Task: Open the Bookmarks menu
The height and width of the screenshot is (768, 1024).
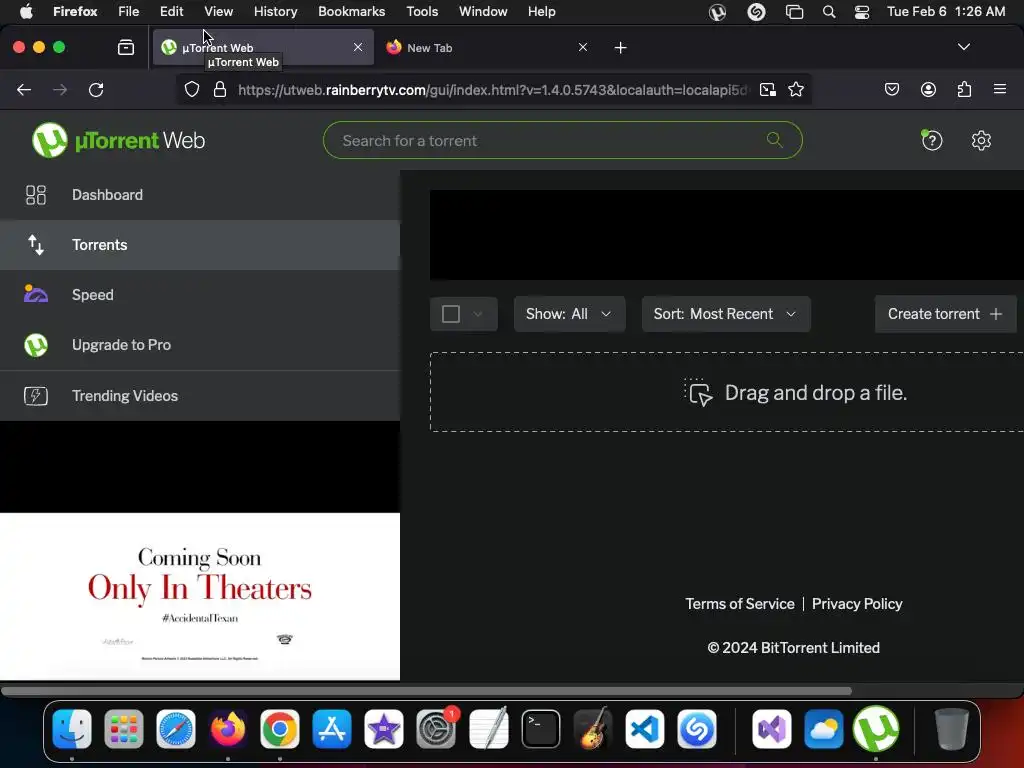Action: point(351,12)
